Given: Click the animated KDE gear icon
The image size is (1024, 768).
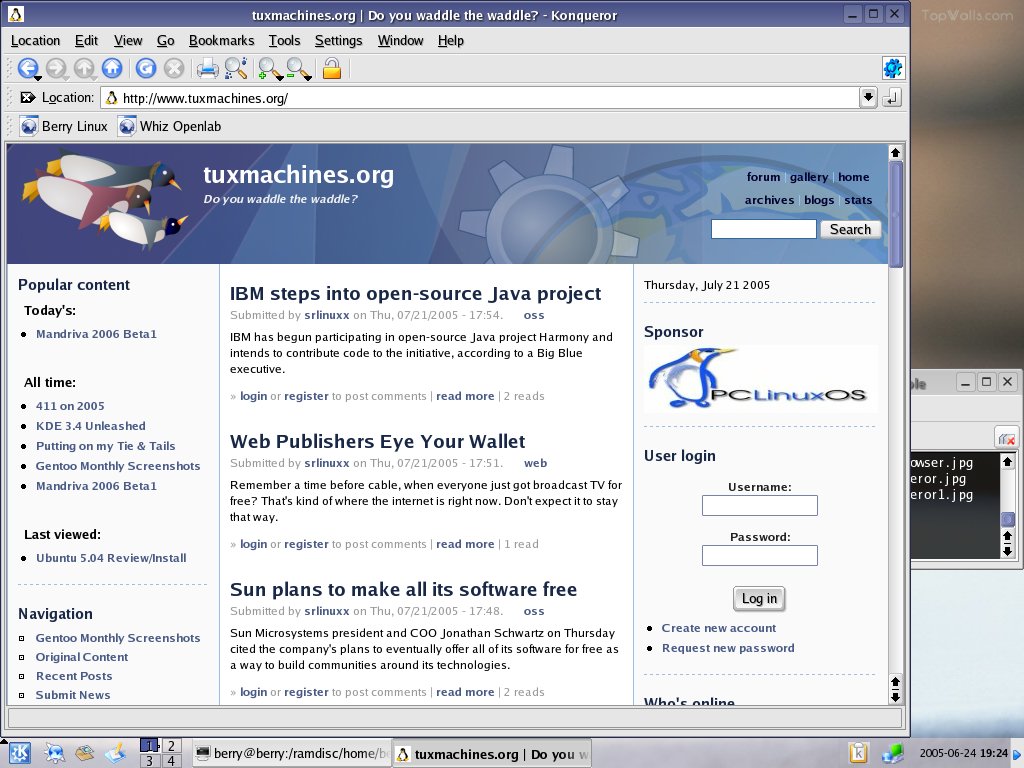Looking at the screenshot, I should point(893,68).
